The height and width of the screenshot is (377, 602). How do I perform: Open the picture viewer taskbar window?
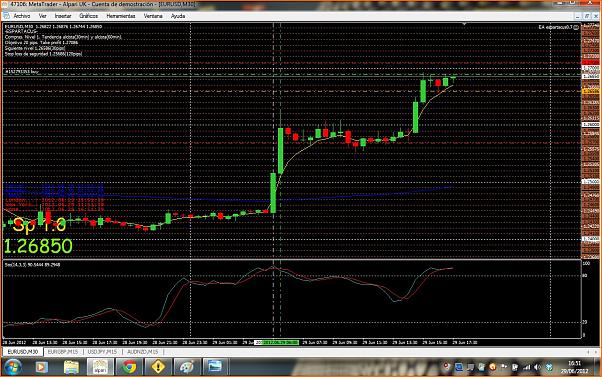point(215,367)
